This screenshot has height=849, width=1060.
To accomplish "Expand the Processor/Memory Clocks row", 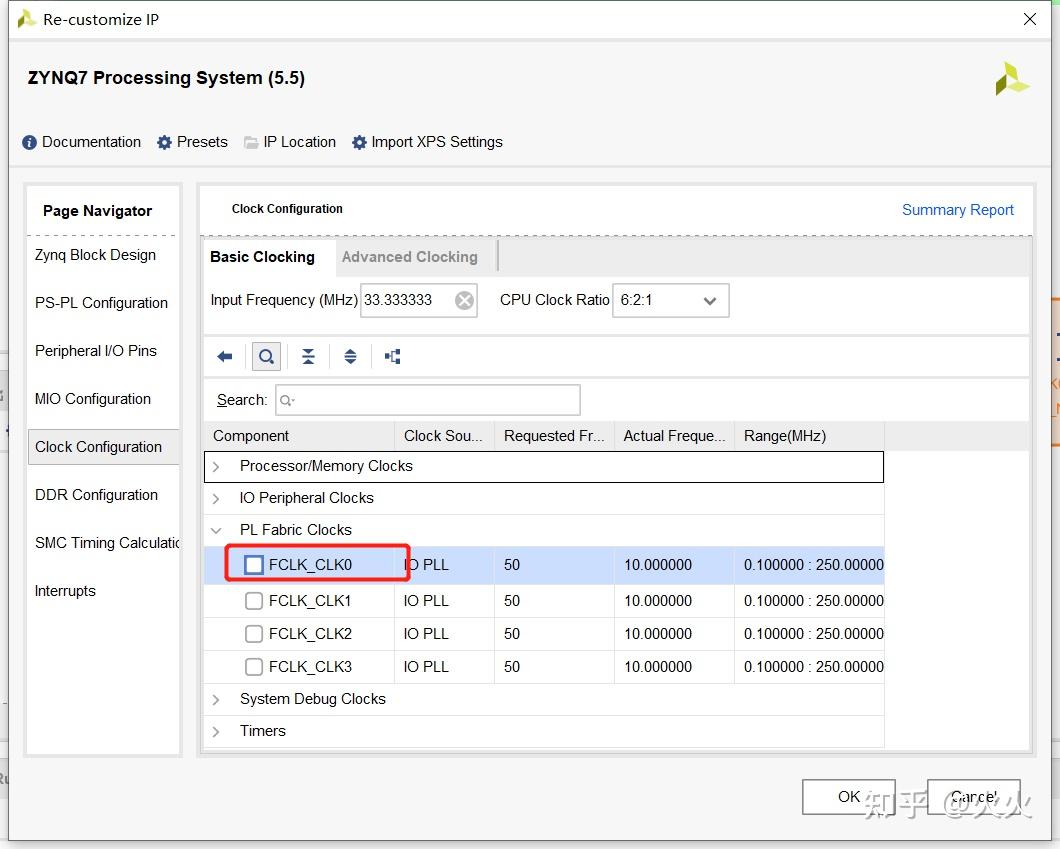I will pos(216,466).
